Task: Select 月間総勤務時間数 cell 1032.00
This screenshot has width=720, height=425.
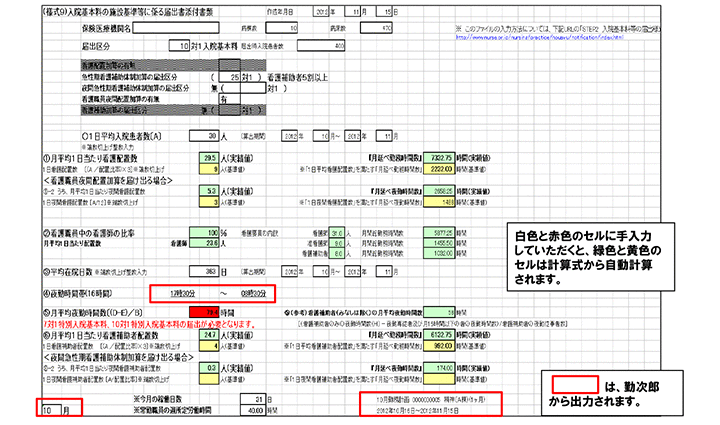Action: [439, 253]
